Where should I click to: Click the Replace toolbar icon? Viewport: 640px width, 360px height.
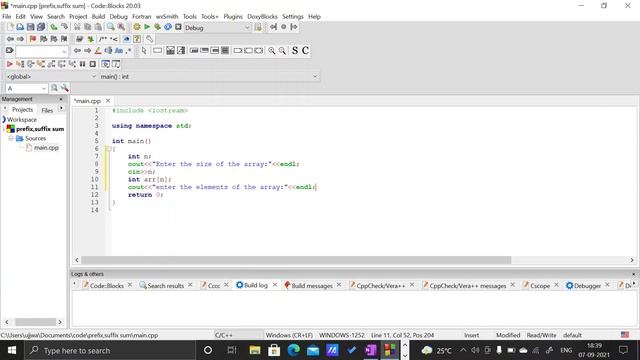click(x=121, y=27)
